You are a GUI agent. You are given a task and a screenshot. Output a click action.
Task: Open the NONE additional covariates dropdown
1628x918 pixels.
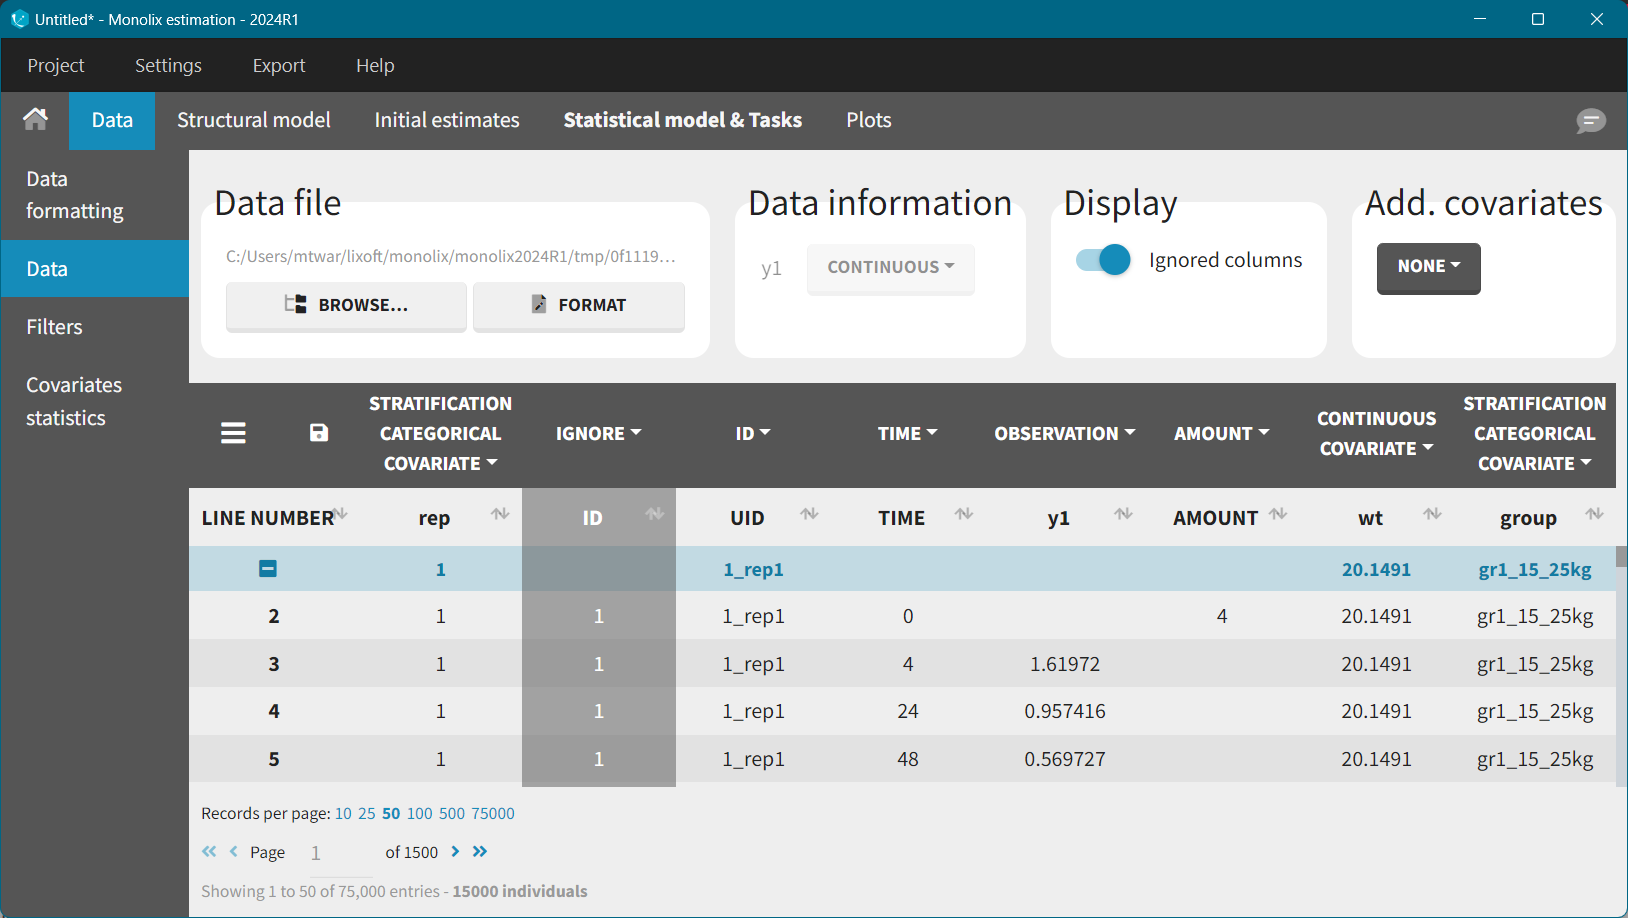click(x=1428, y=267)
